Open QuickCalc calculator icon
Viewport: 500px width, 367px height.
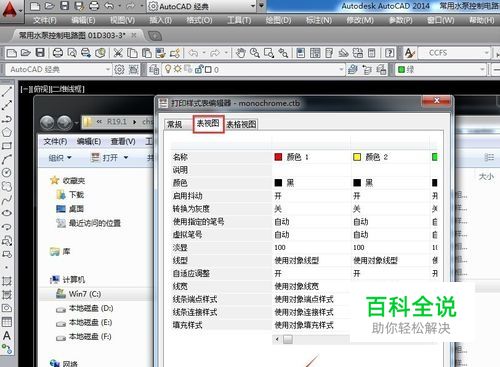click(x=372, y=53)
